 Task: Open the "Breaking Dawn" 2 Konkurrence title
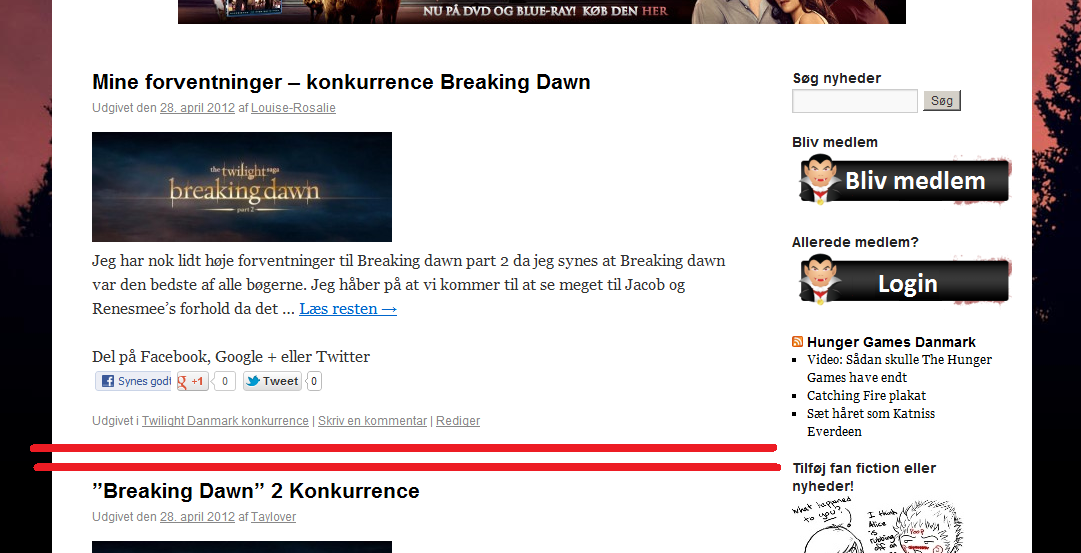tap(256, 491)
